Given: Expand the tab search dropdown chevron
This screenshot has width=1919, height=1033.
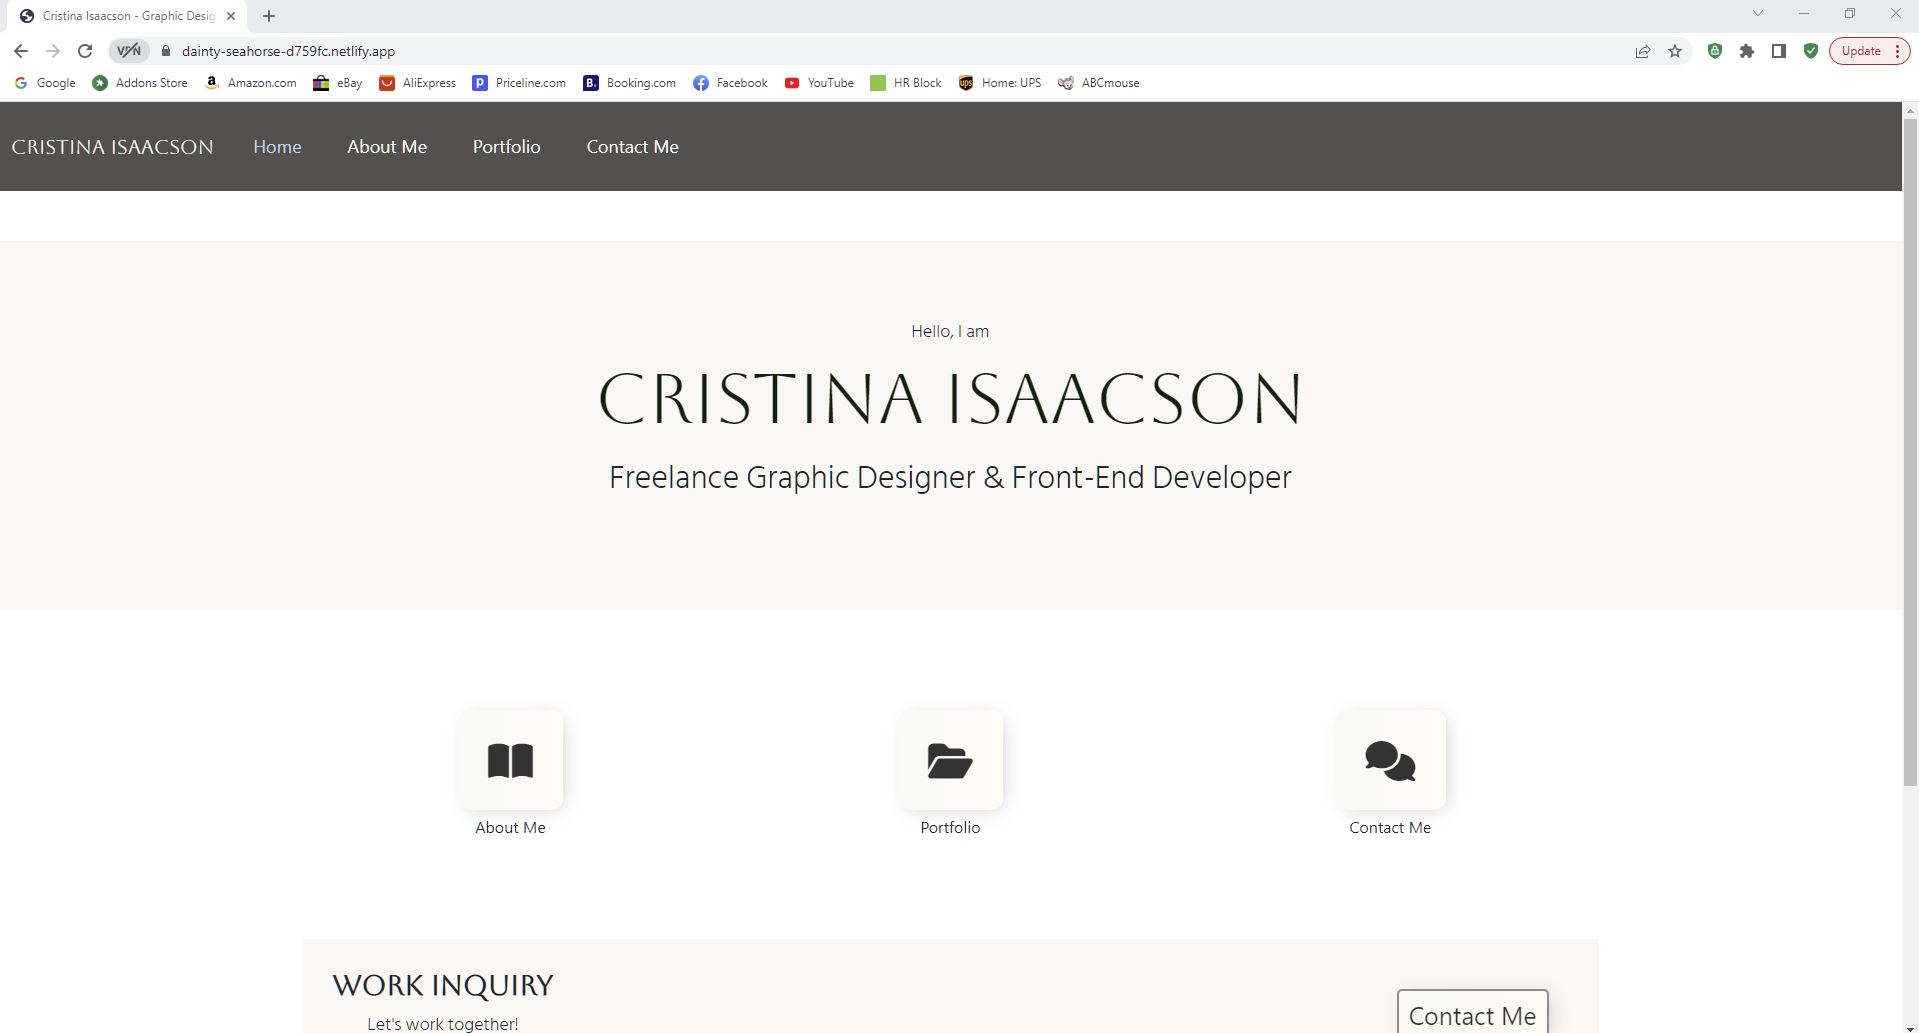Looking at the screenshot, I should (x=1757, y=14).
